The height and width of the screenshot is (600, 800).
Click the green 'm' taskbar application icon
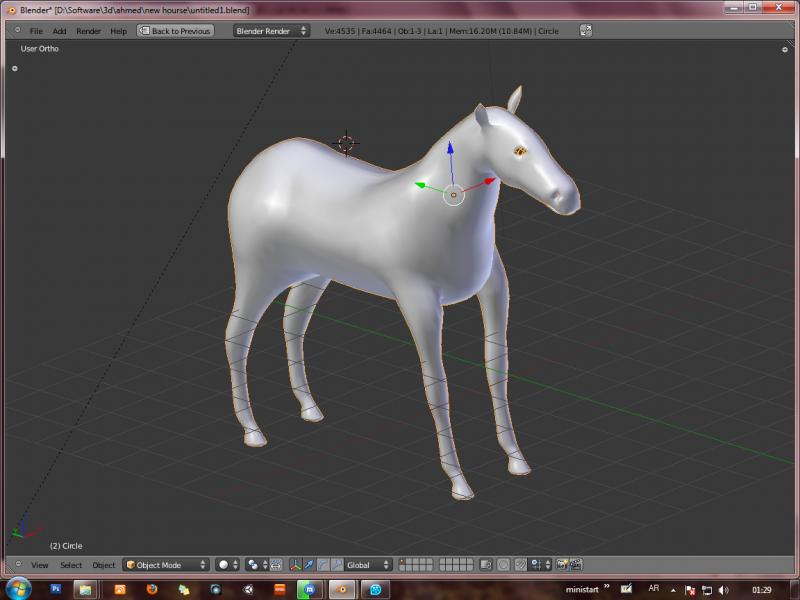(310, 589)
